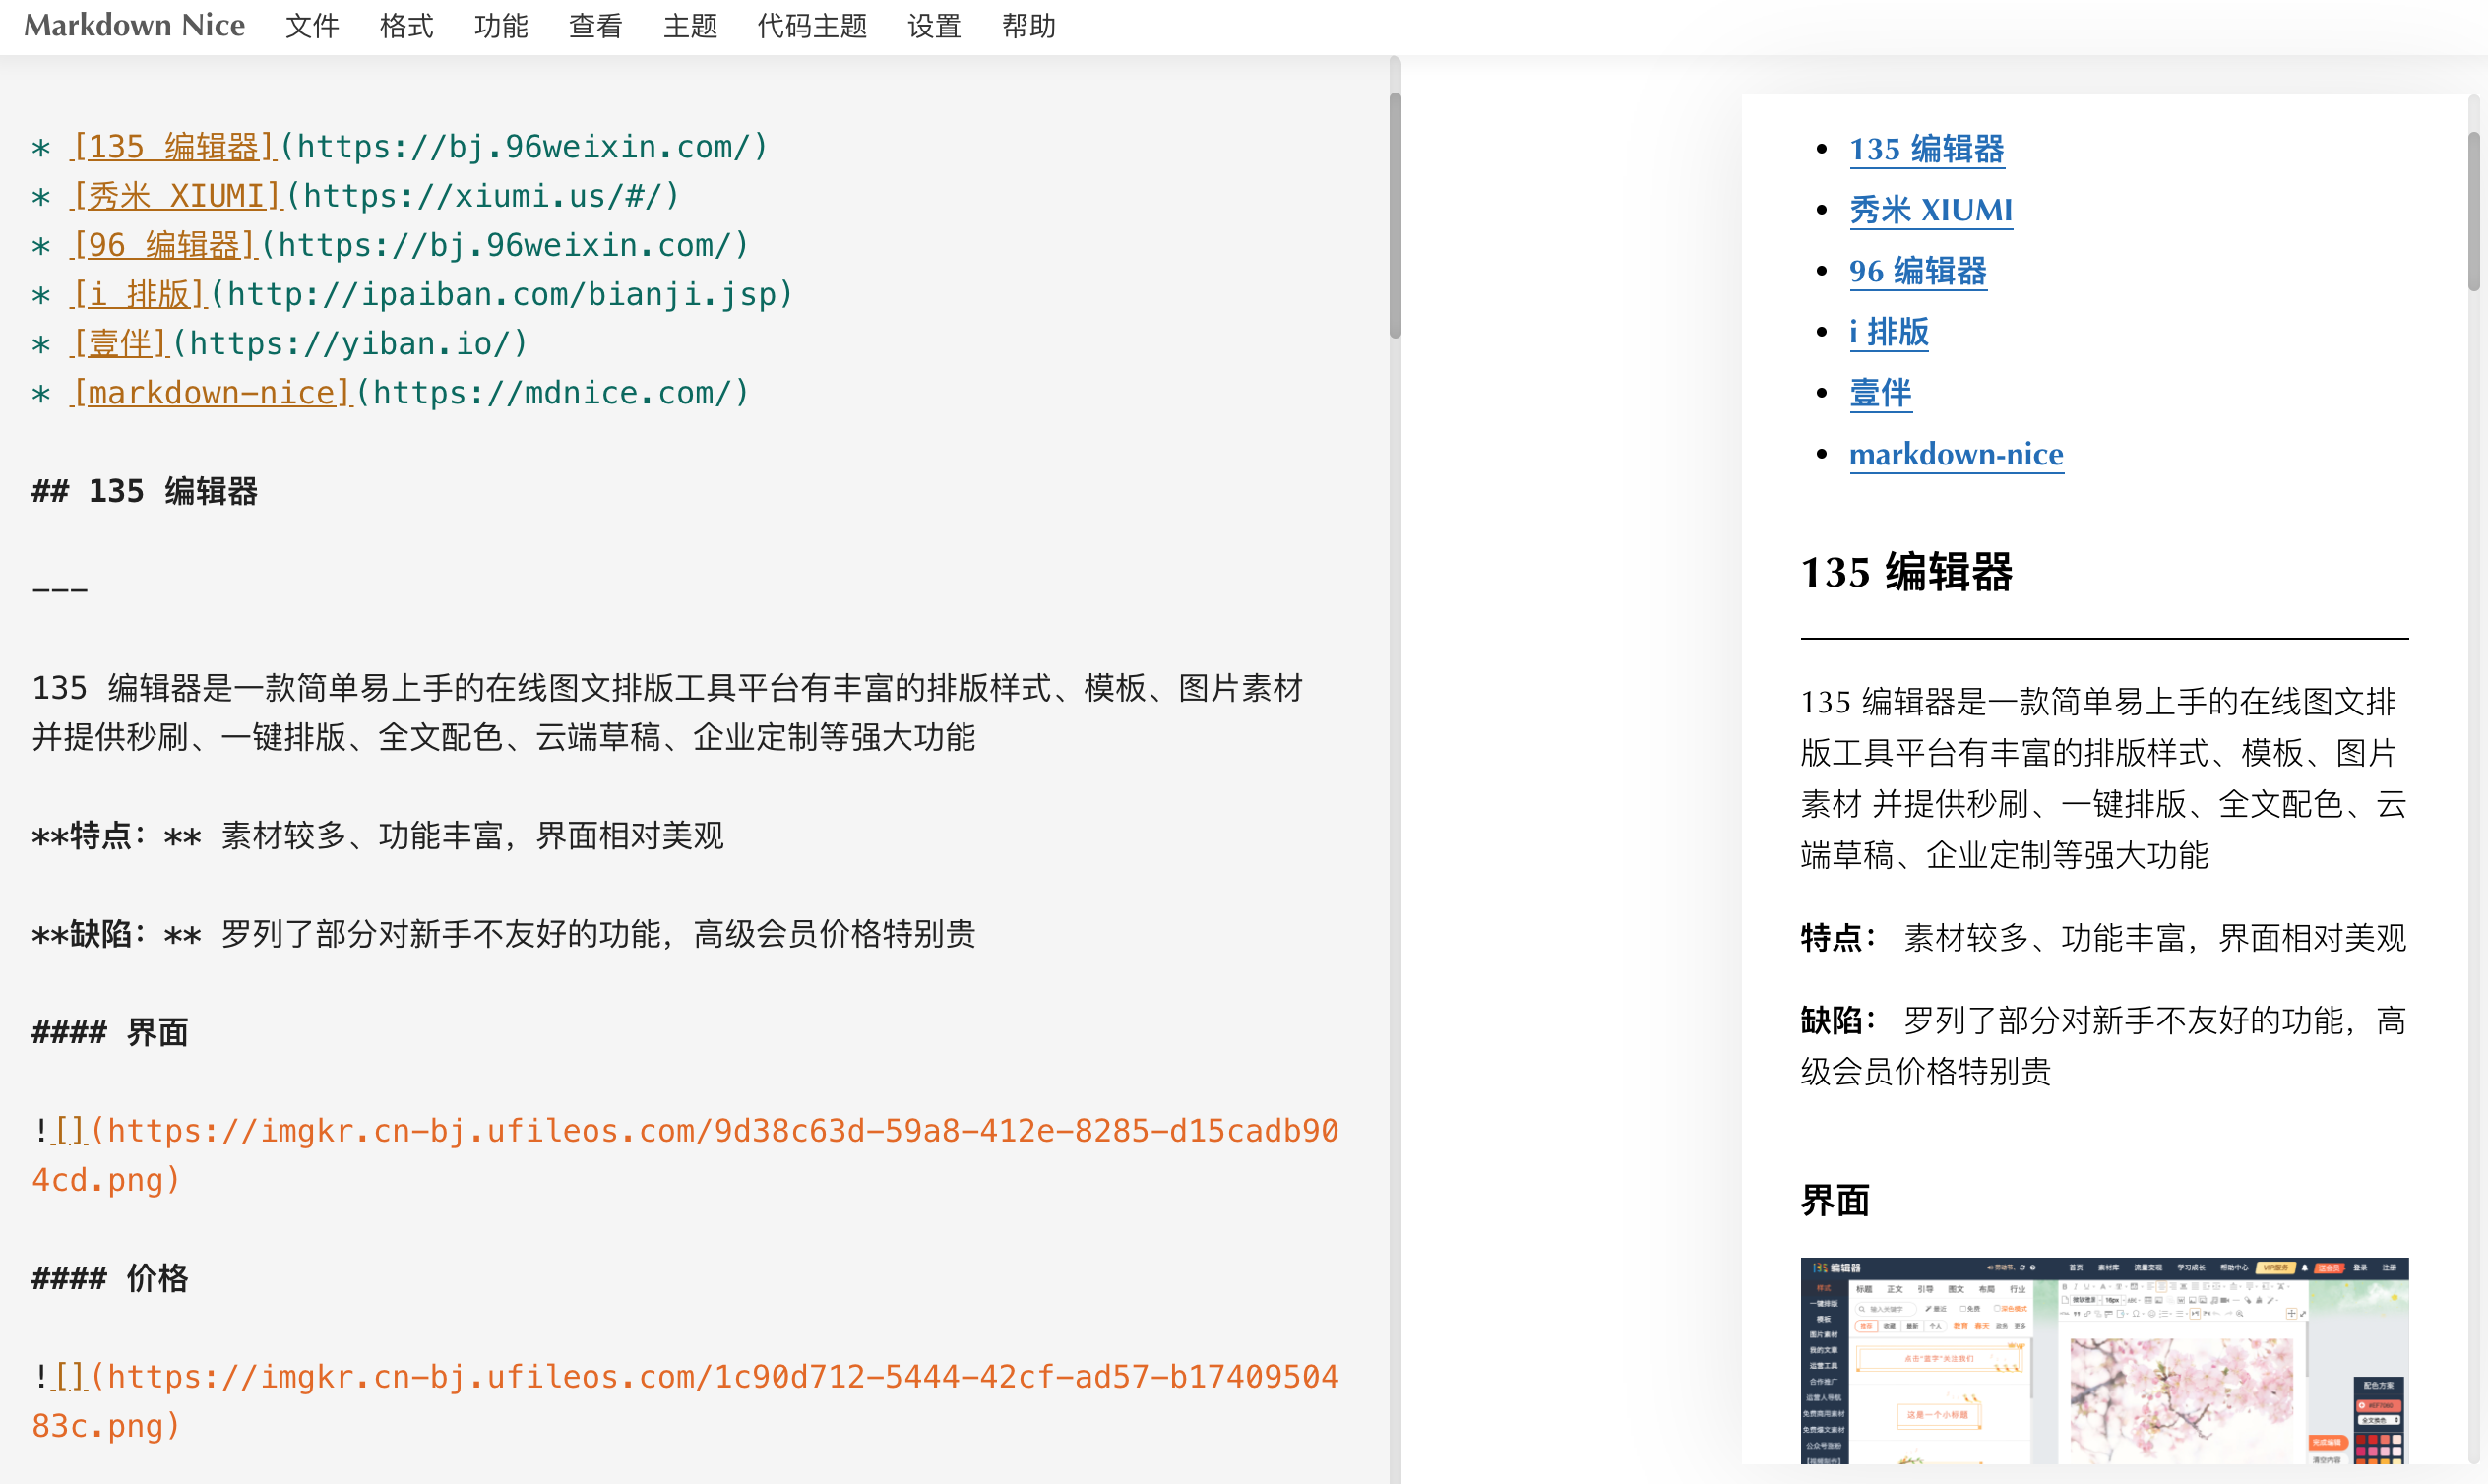Screen dimensions: 2488x1484
Task: Open the 帮助 menu
Action: coord(1029,26)
